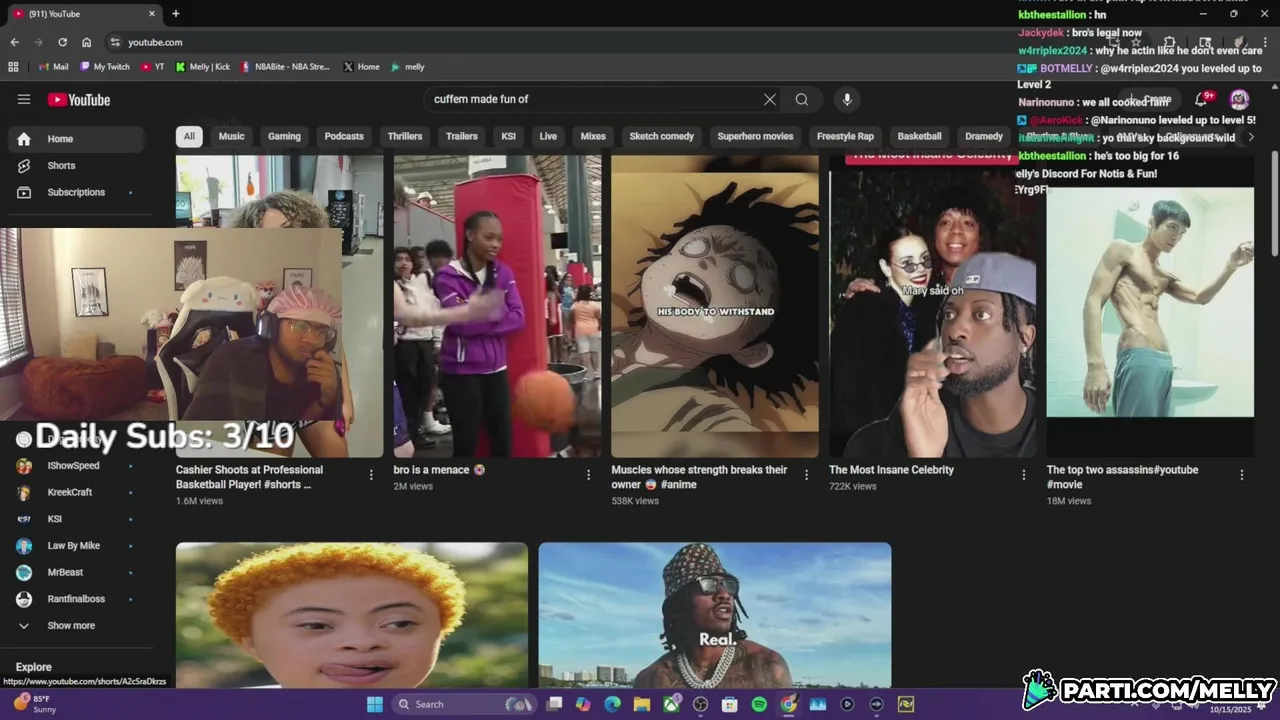Go back with the browser back arrow

coord(14,42)
